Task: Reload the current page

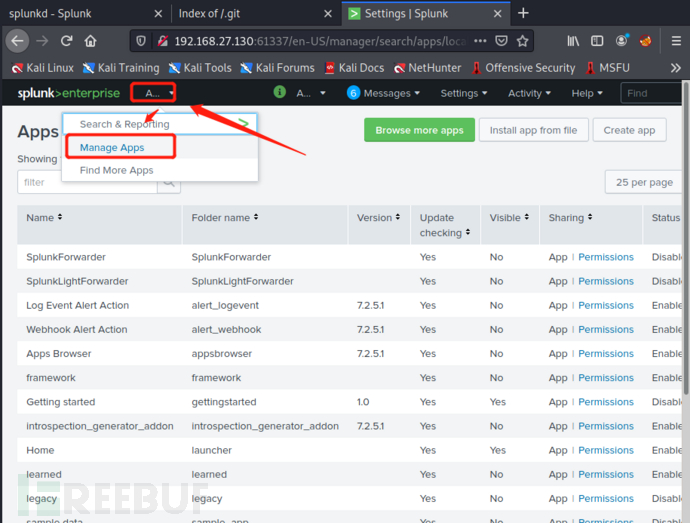Action: coord(66,41)
